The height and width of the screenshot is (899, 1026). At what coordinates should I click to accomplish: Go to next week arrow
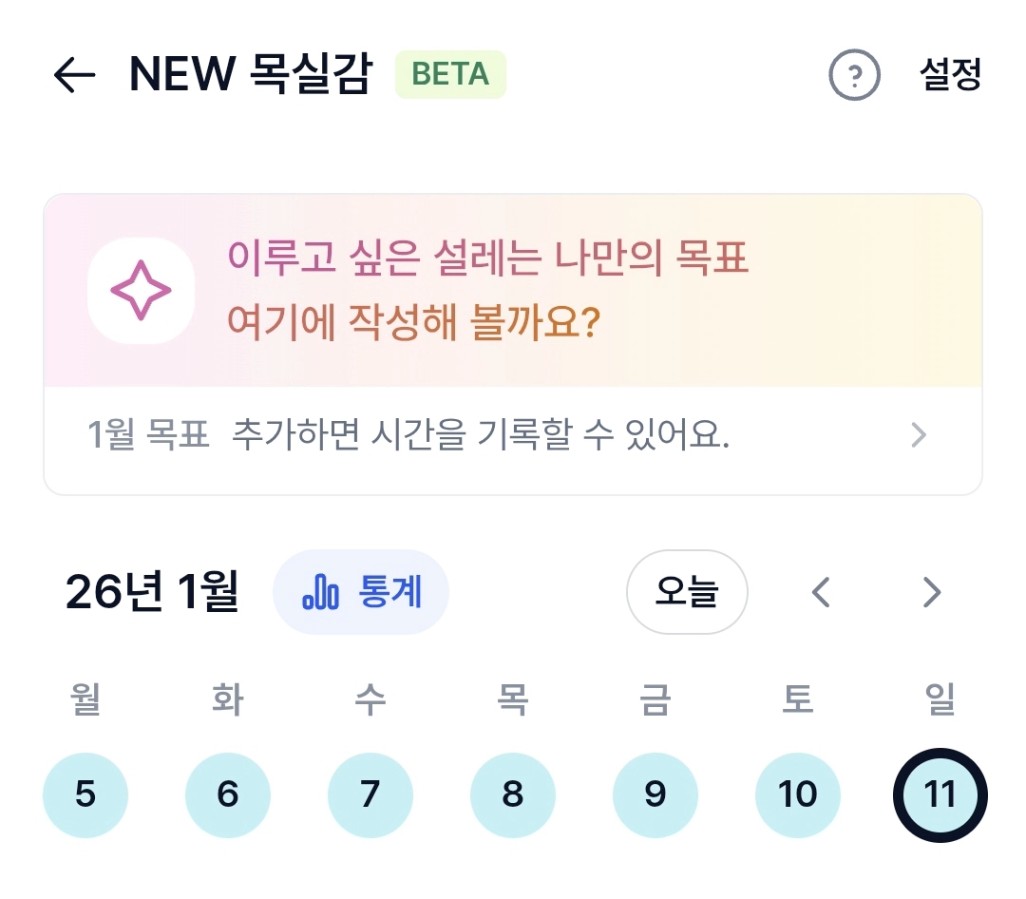[x=931, y=593]
